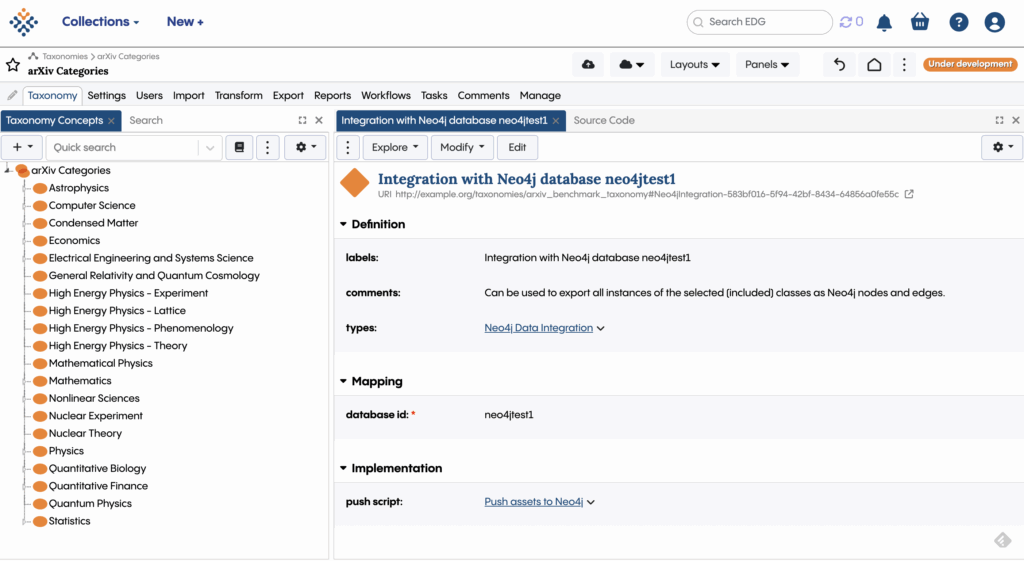Open the Export tab

coord(288,95)
